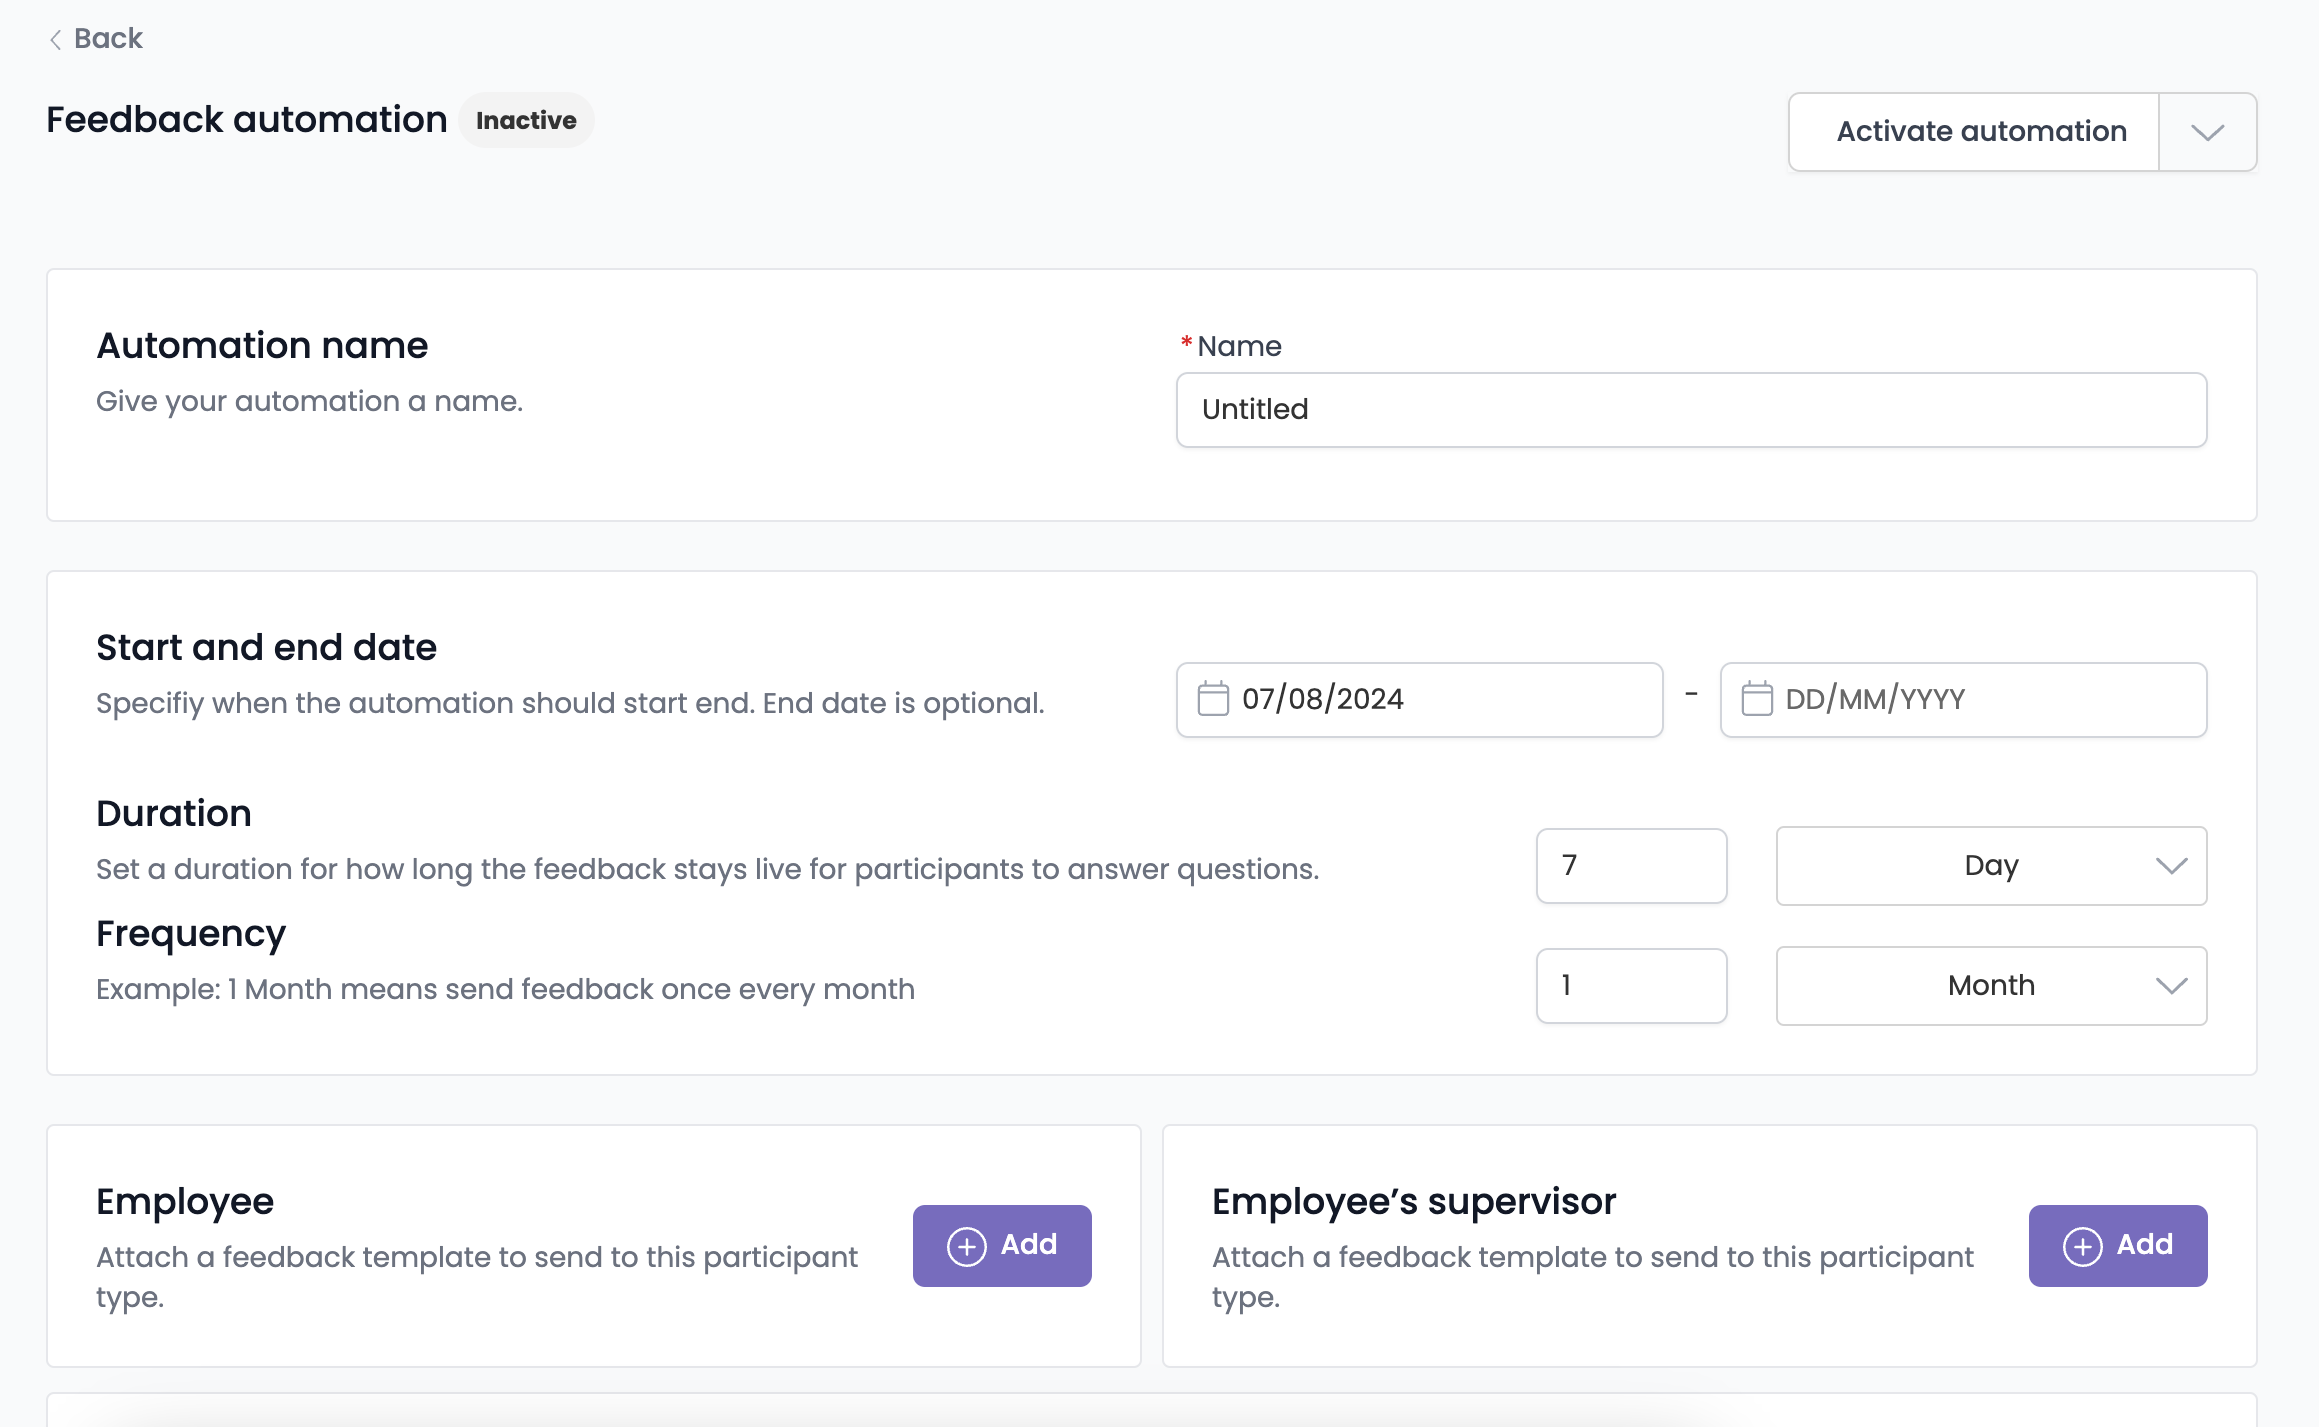Click the Back chevron arrow icon

[56, 39]
